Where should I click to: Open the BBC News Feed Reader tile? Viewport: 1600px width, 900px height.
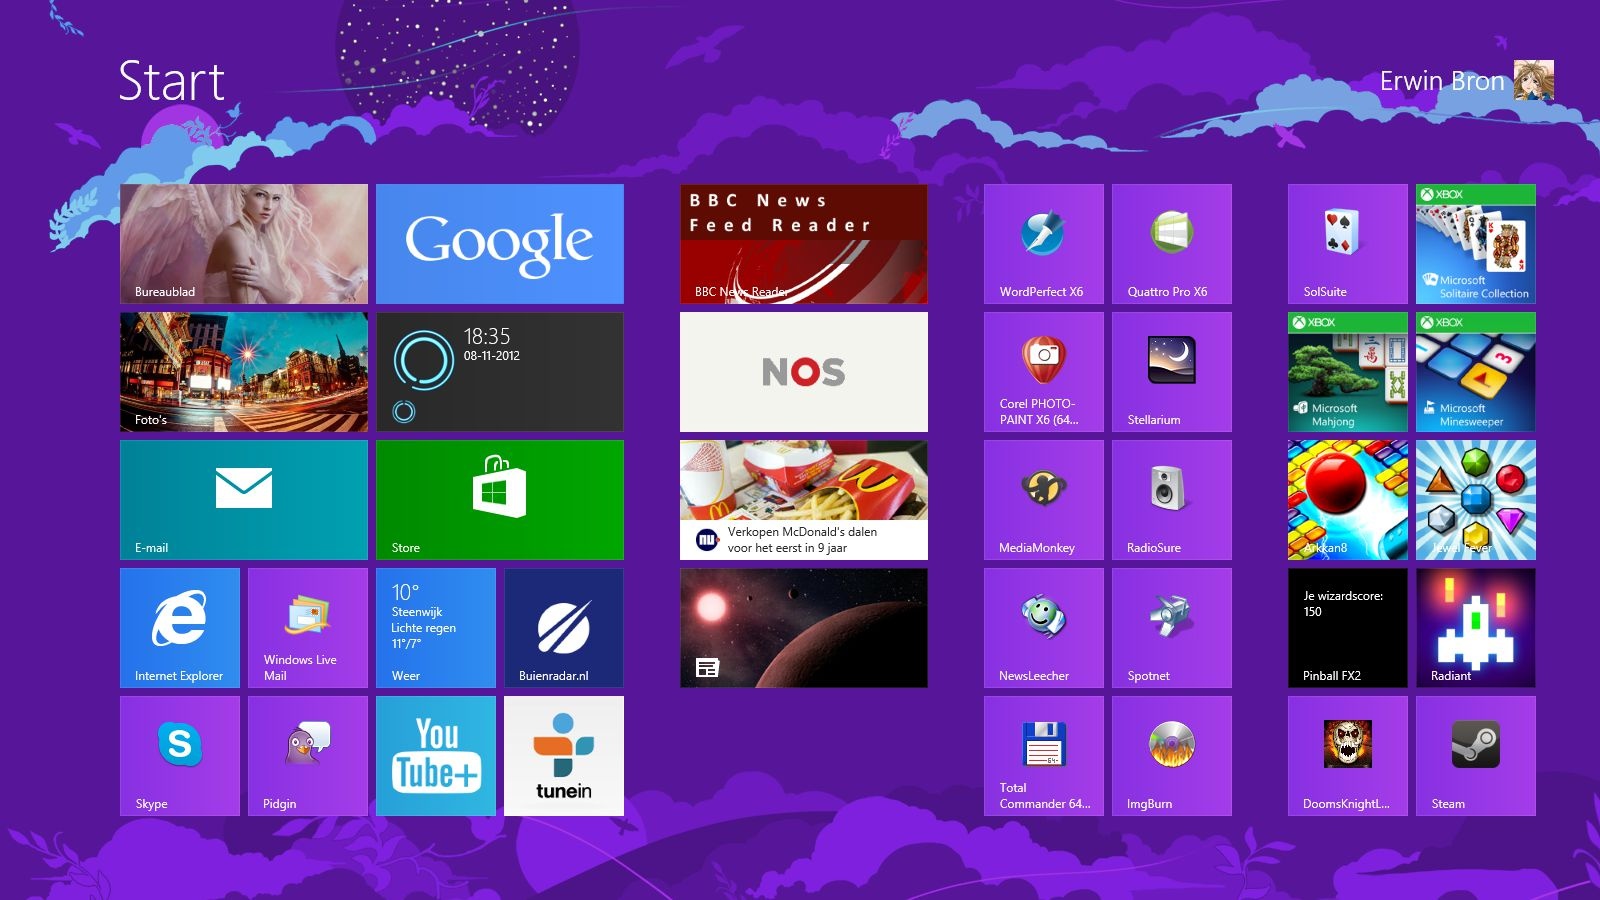[804, 244]
